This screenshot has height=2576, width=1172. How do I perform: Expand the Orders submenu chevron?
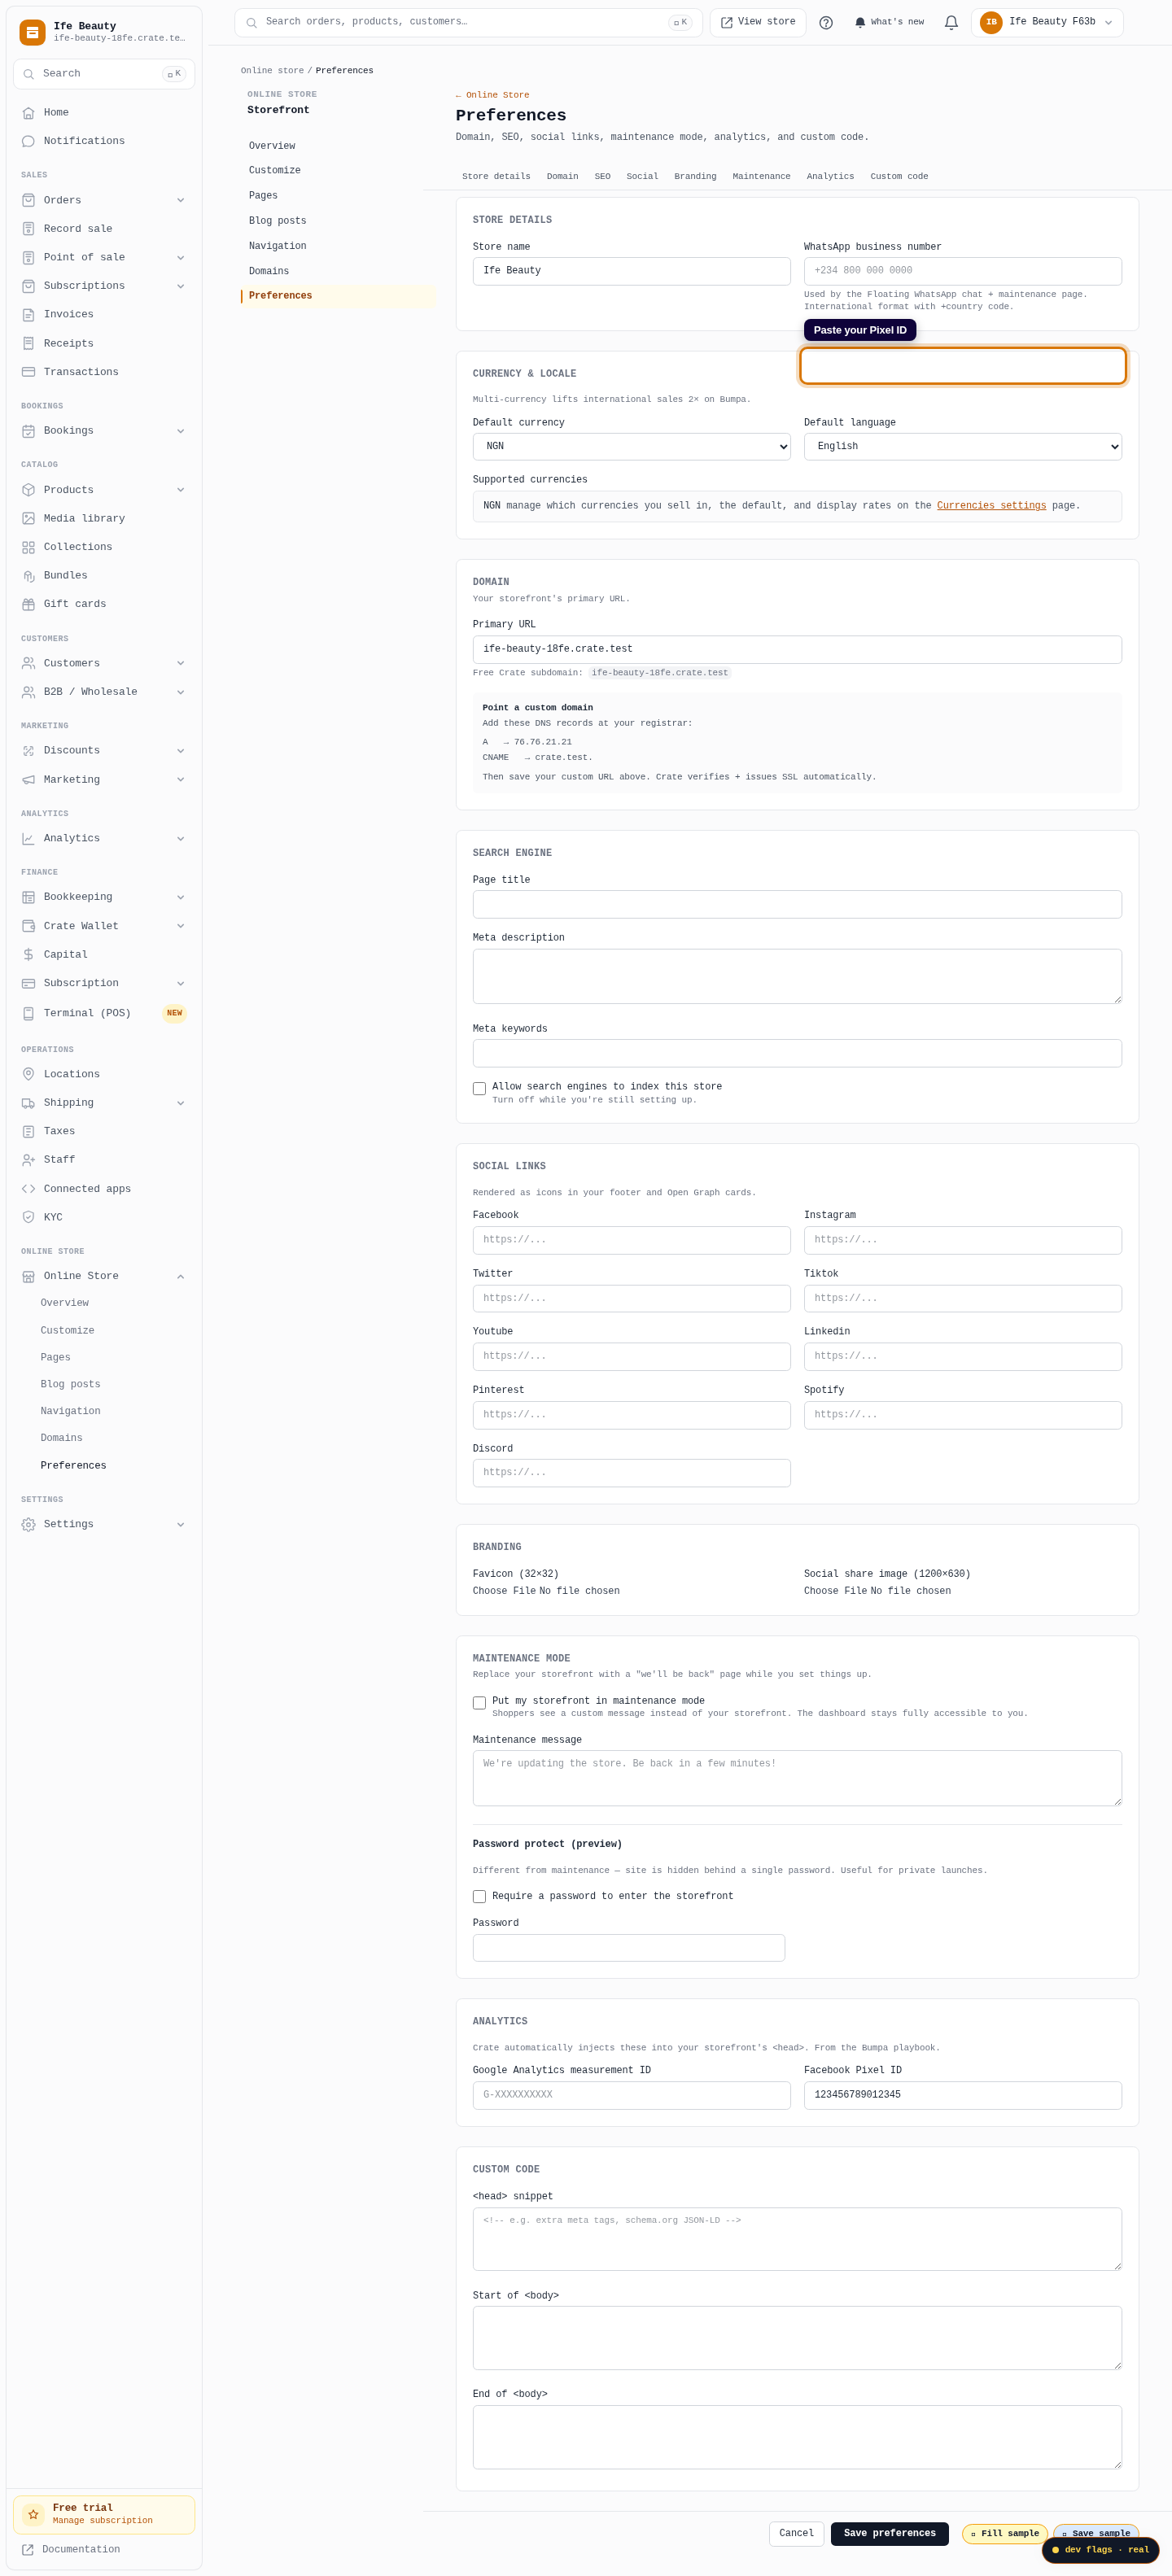tap(181, 200)
